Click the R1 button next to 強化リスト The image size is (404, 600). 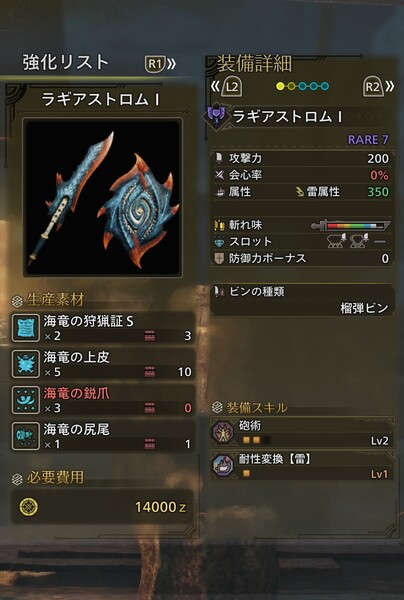click(160, 64)
